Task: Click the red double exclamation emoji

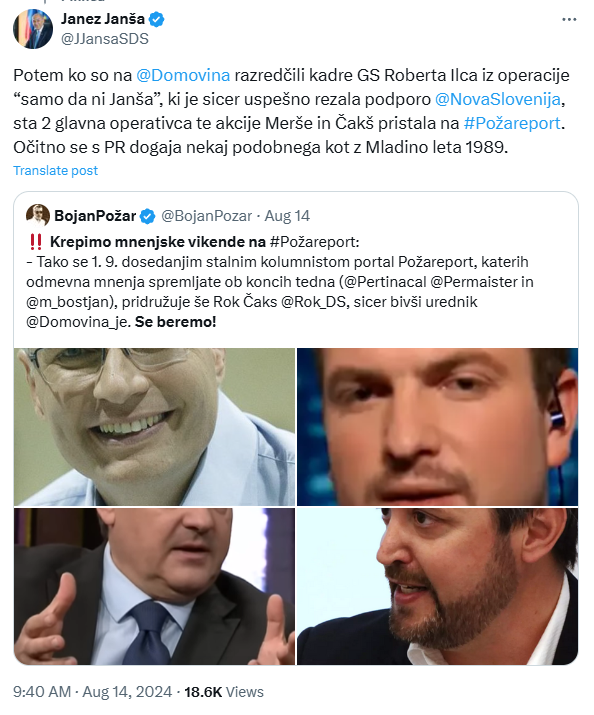Action: point(36,242)
